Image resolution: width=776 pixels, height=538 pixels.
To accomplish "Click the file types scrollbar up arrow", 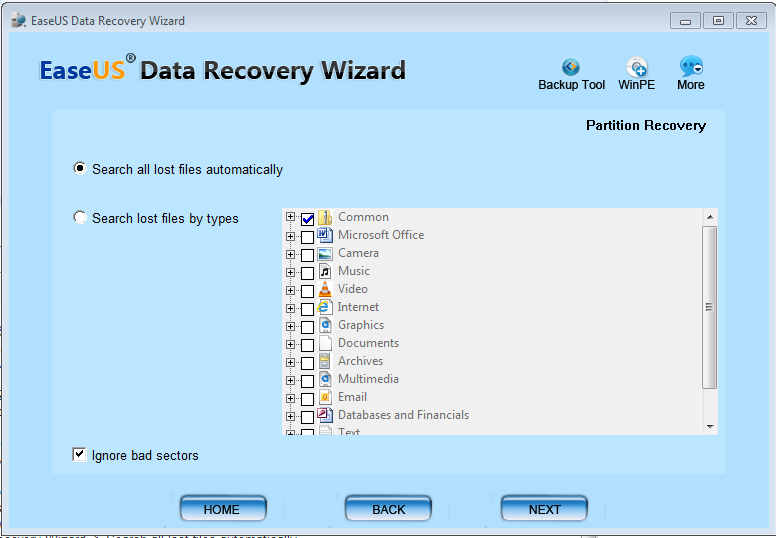I will tap(710, 217).
